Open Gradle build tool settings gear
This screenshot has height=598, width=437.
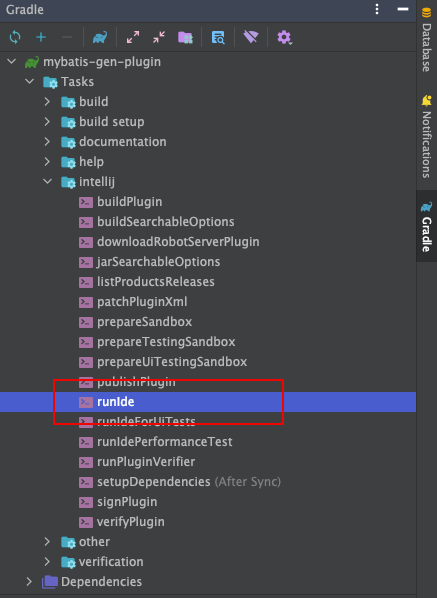pos(284,37)
